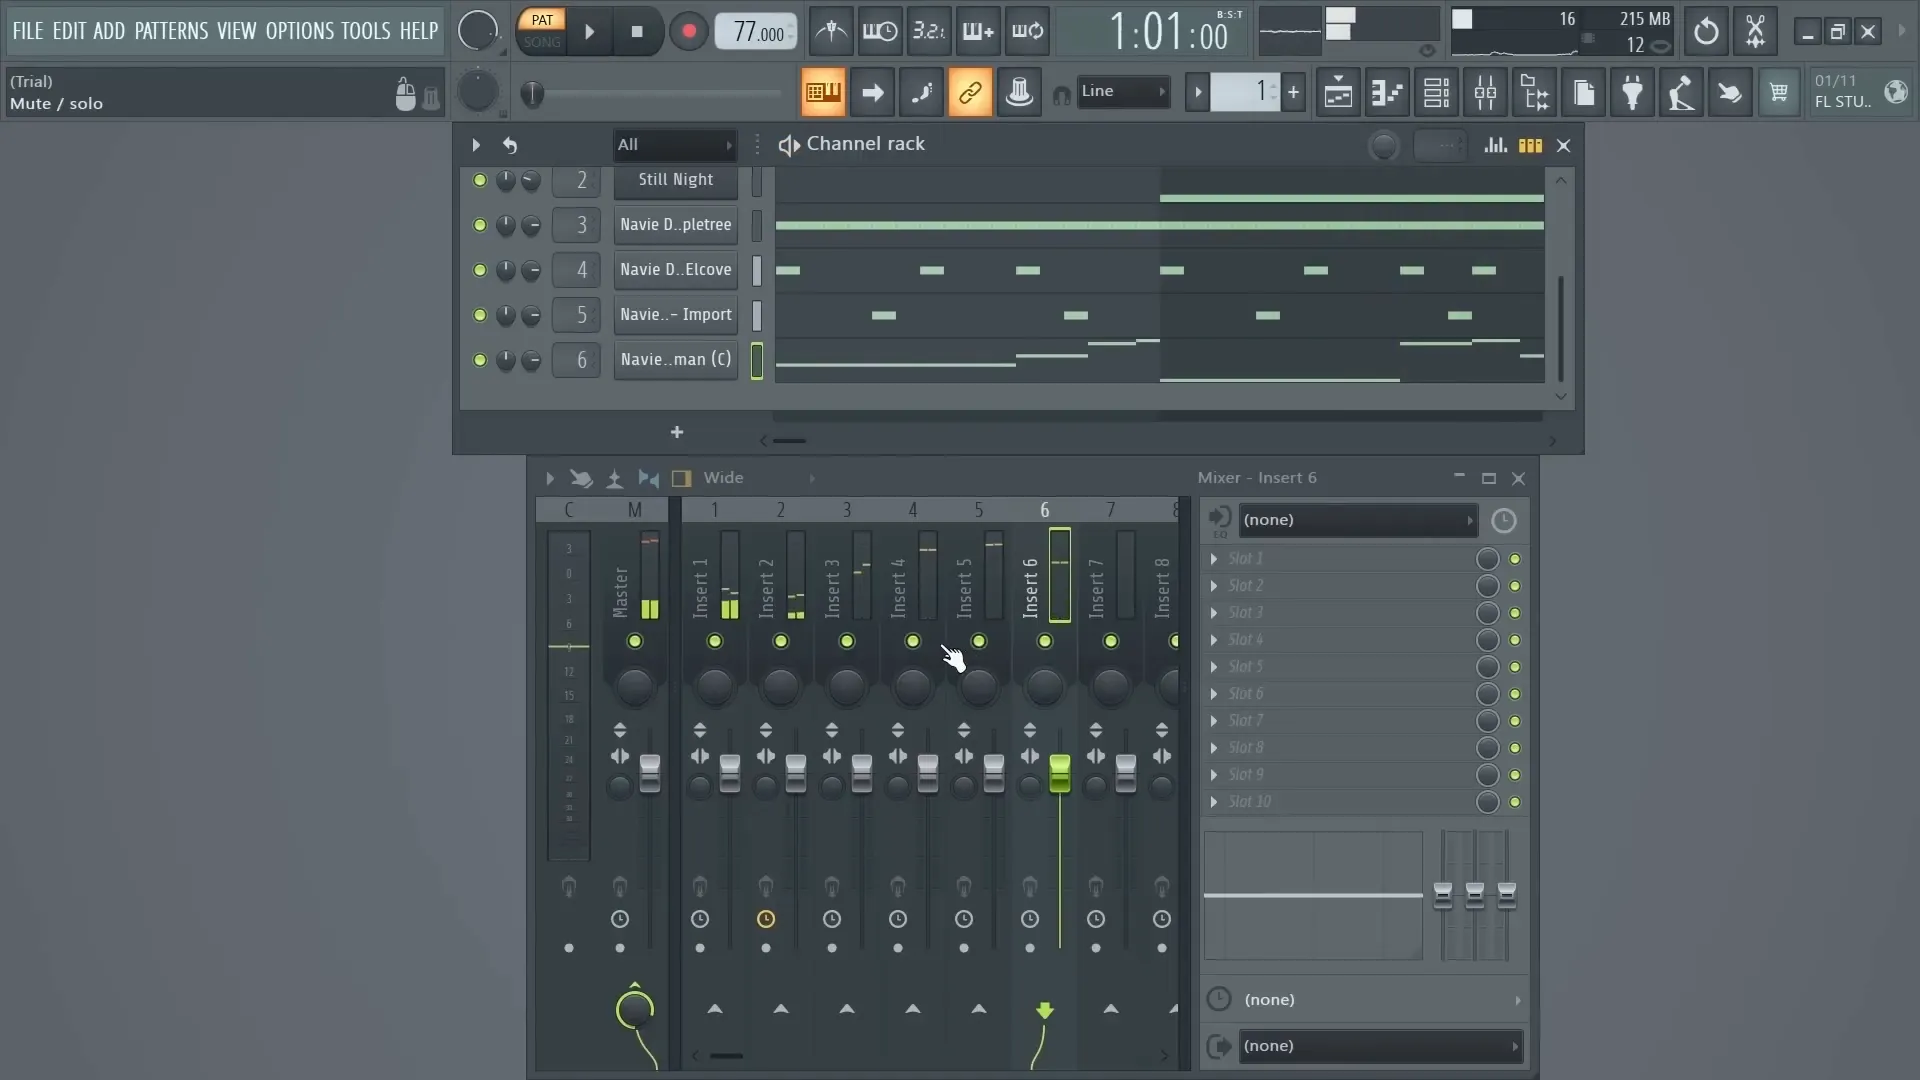
Task: Mute mixer track Insert 6
Action: (x=1045, y=641)
